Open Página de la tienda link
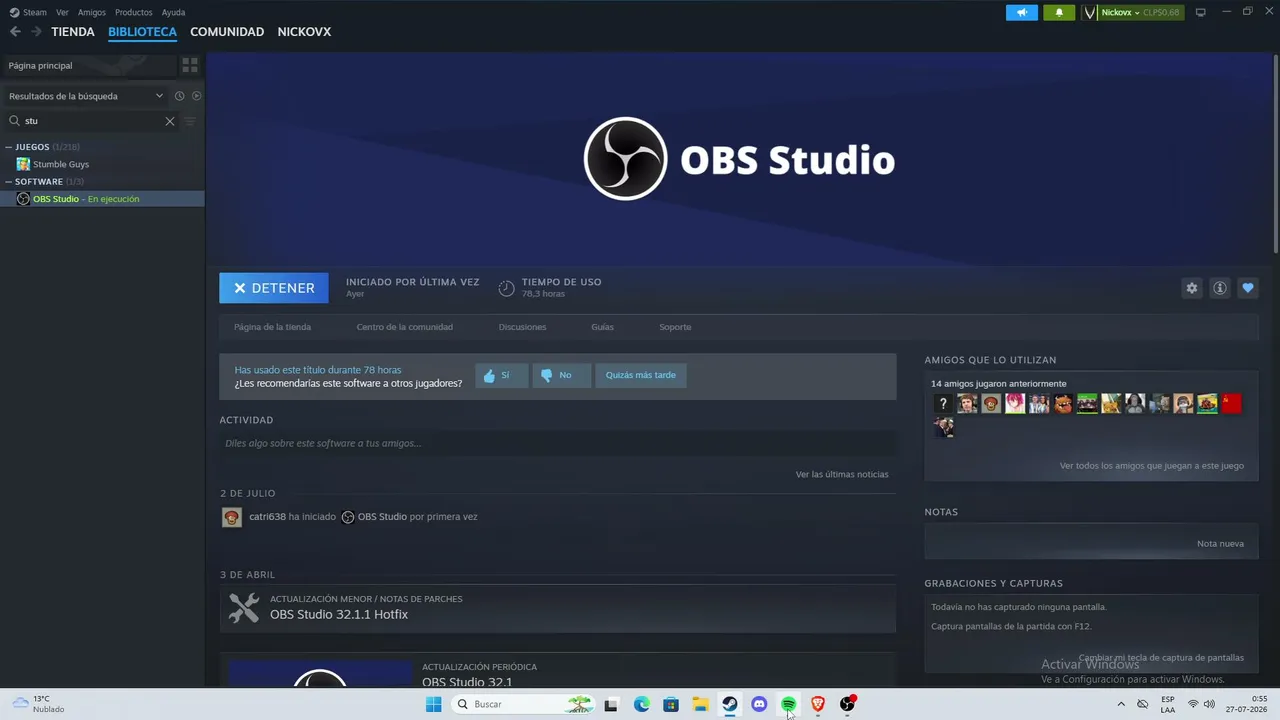Screen dimensions: 1280x720 (x=272, y=327)
